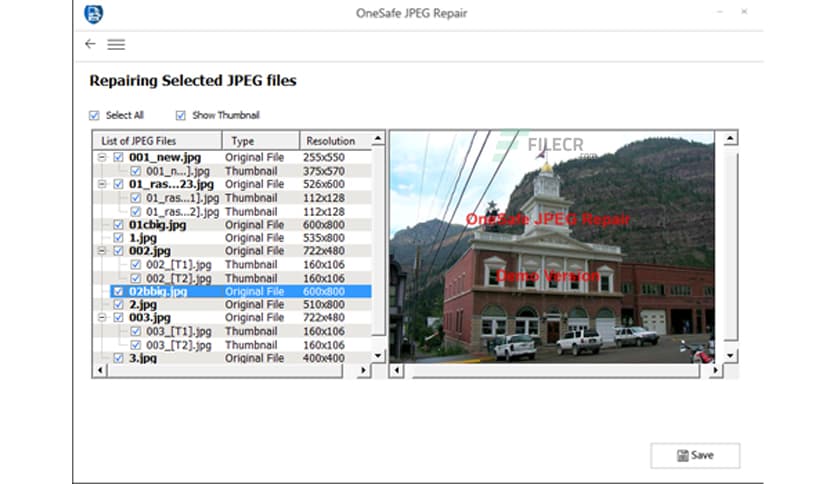This screenshot has width=836, height=484.
Task: Uncheck the 01_ras...23.jpg checkbox
Action: coord(118,184)
